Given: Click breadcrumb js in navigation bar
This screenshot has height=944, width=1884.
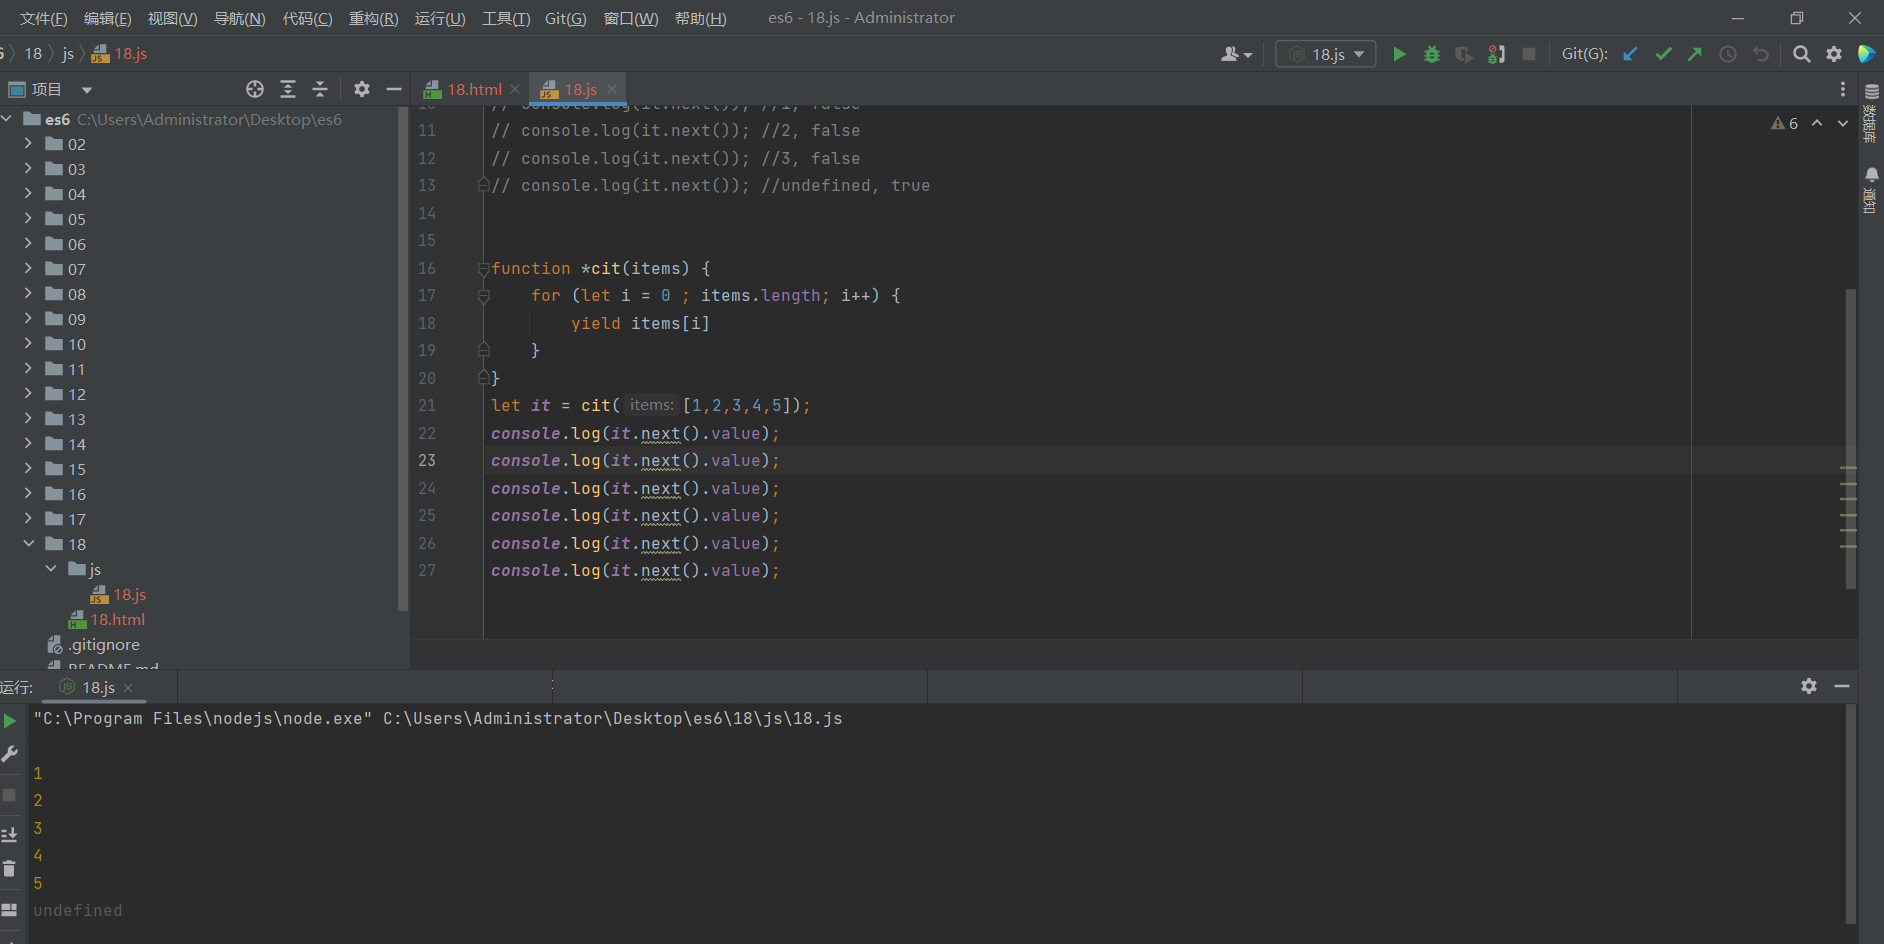Looking at the screenshot, I should pyautogui.click(x=68, y=54).
